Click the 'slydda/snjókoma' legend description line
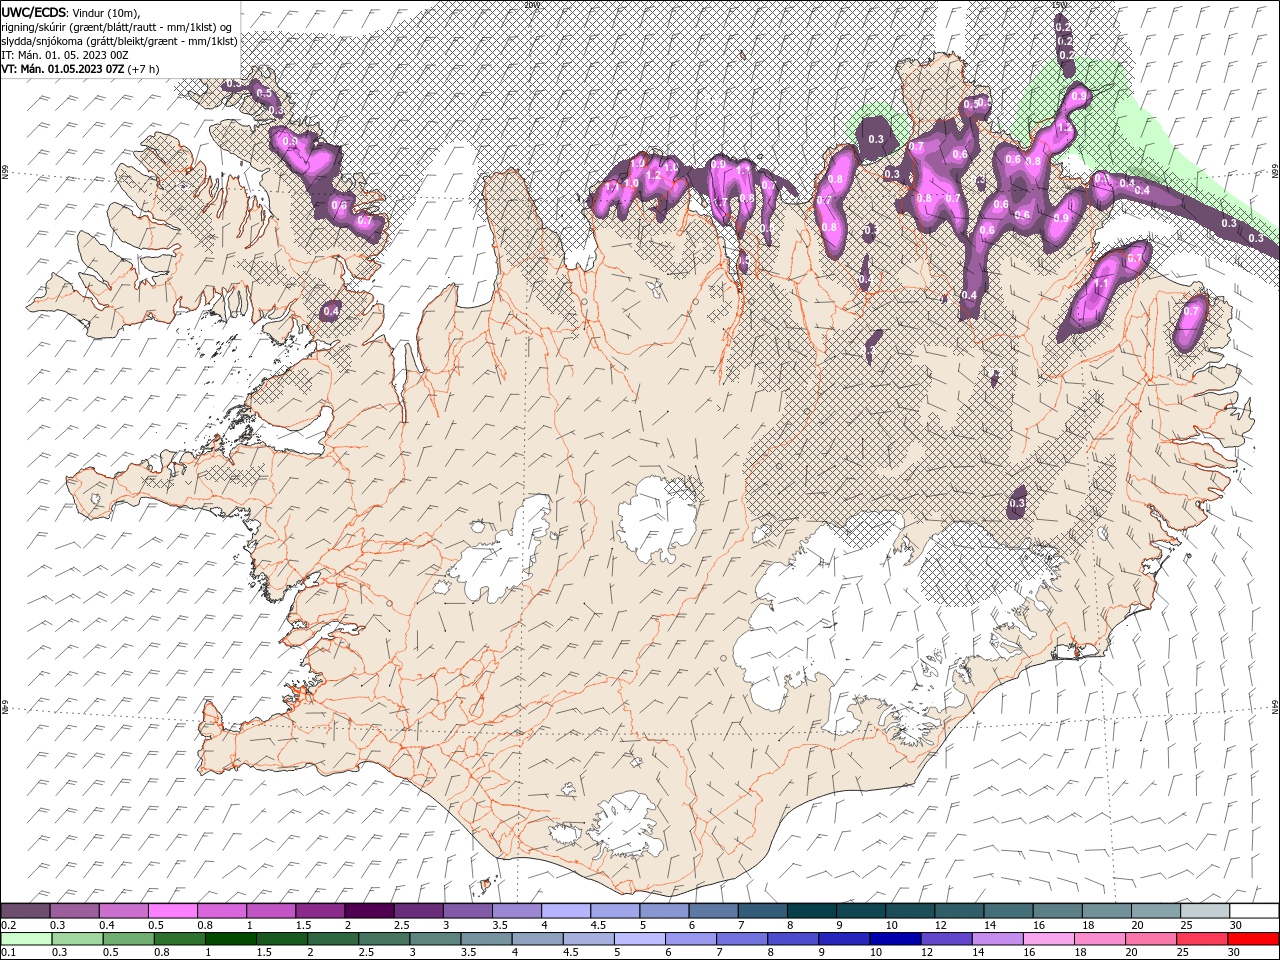 [x=119, y=41]
